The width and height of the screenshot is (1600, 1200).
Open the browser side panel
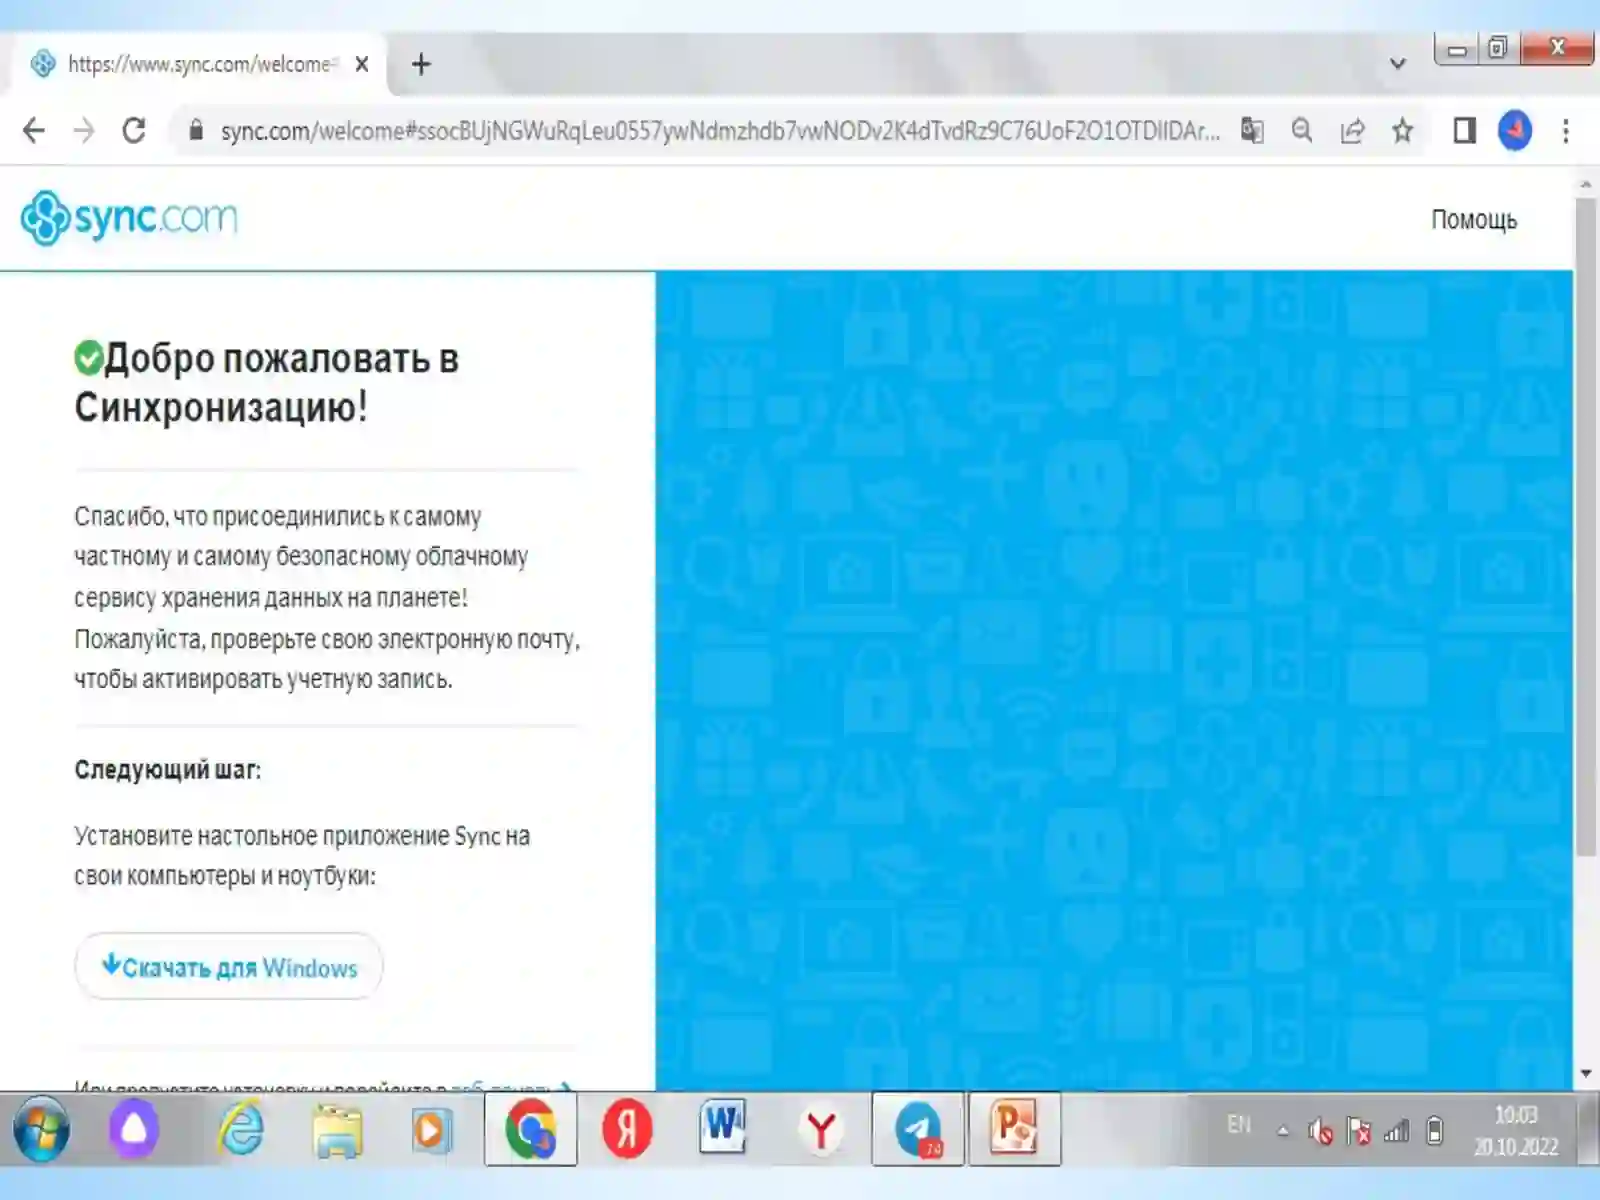pos(1465,131)
